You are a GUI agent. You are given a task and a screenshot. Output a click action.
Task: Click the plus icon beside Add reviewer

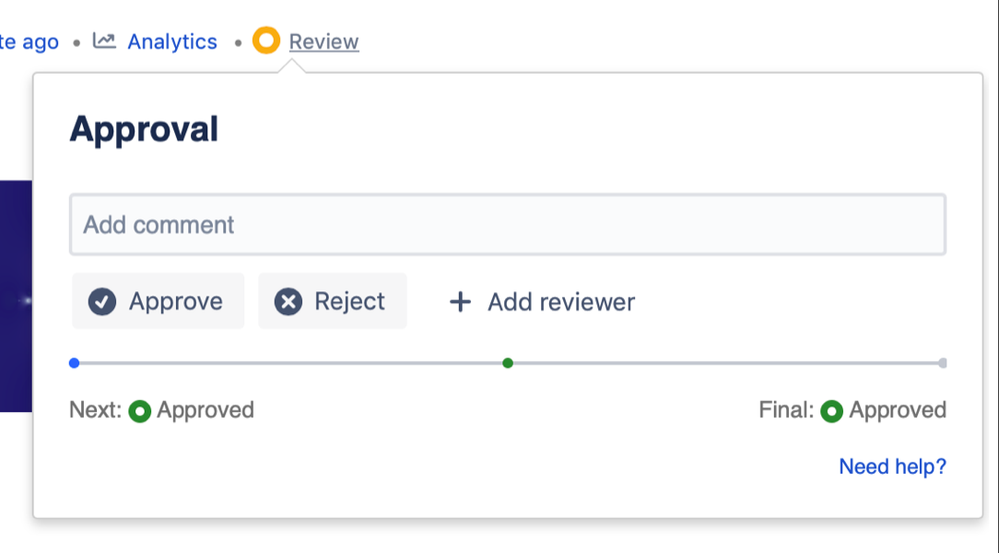coord(460,302)
